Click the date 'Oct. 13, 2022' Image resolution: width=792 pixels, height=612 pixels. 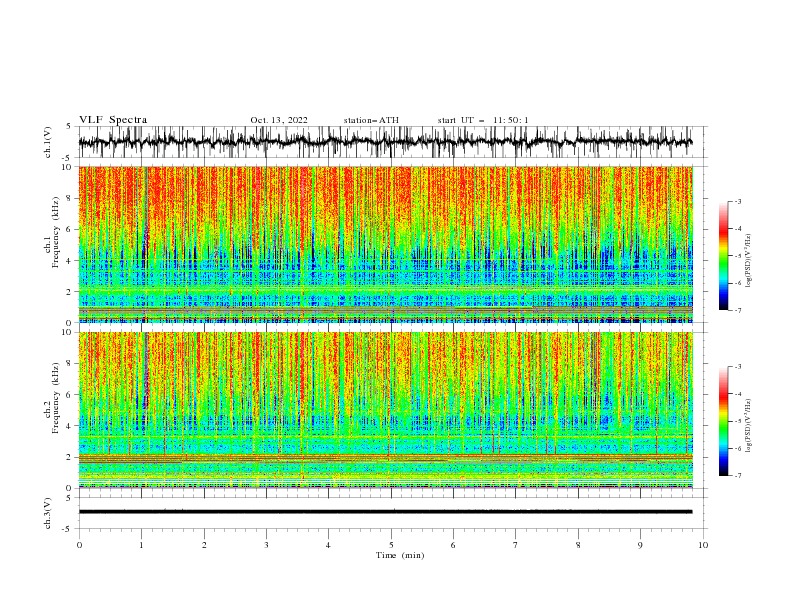(279, 120)
